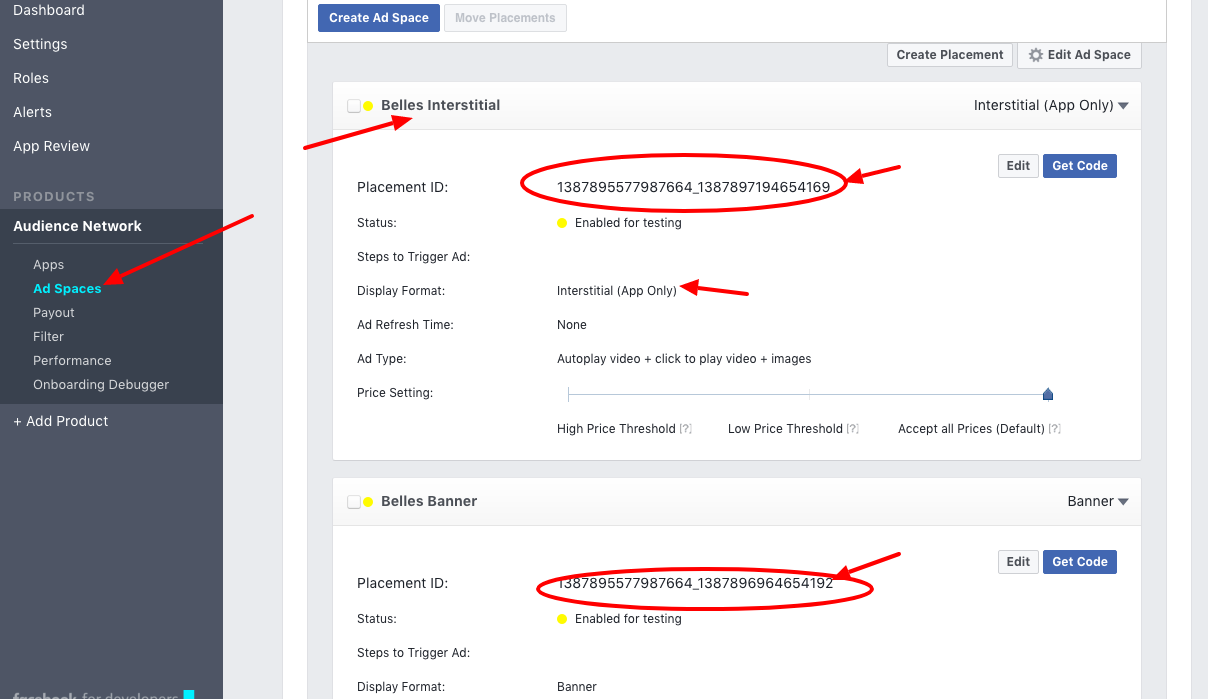Click the Belles Interstitial title
The width and height of the screenshot is (1208, 699).
click(x=440, y=105)
